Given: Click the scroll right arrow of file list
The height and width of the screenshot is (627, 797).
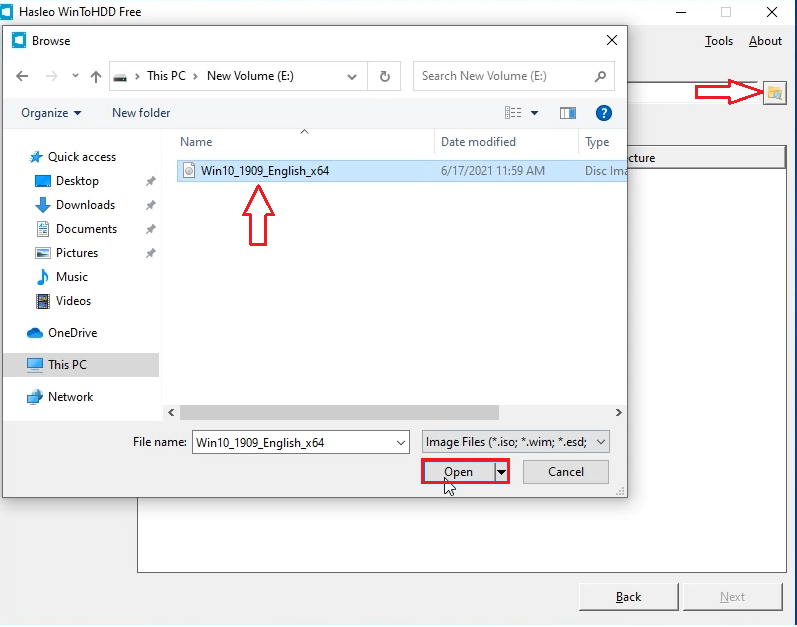Looking at the screenshot, I should click(618, 413).
